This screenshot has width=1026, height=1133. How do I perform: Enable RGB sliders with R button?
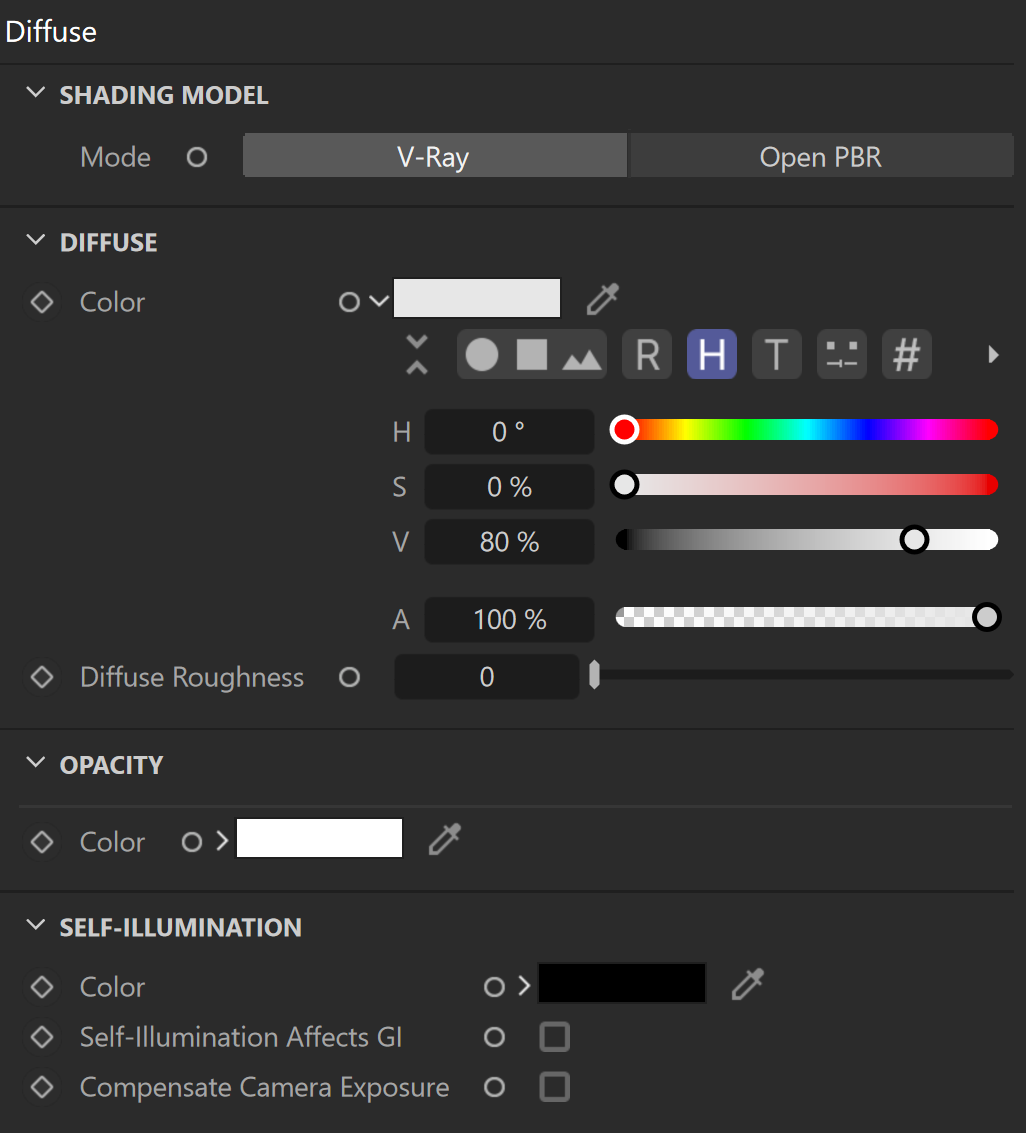647,355
